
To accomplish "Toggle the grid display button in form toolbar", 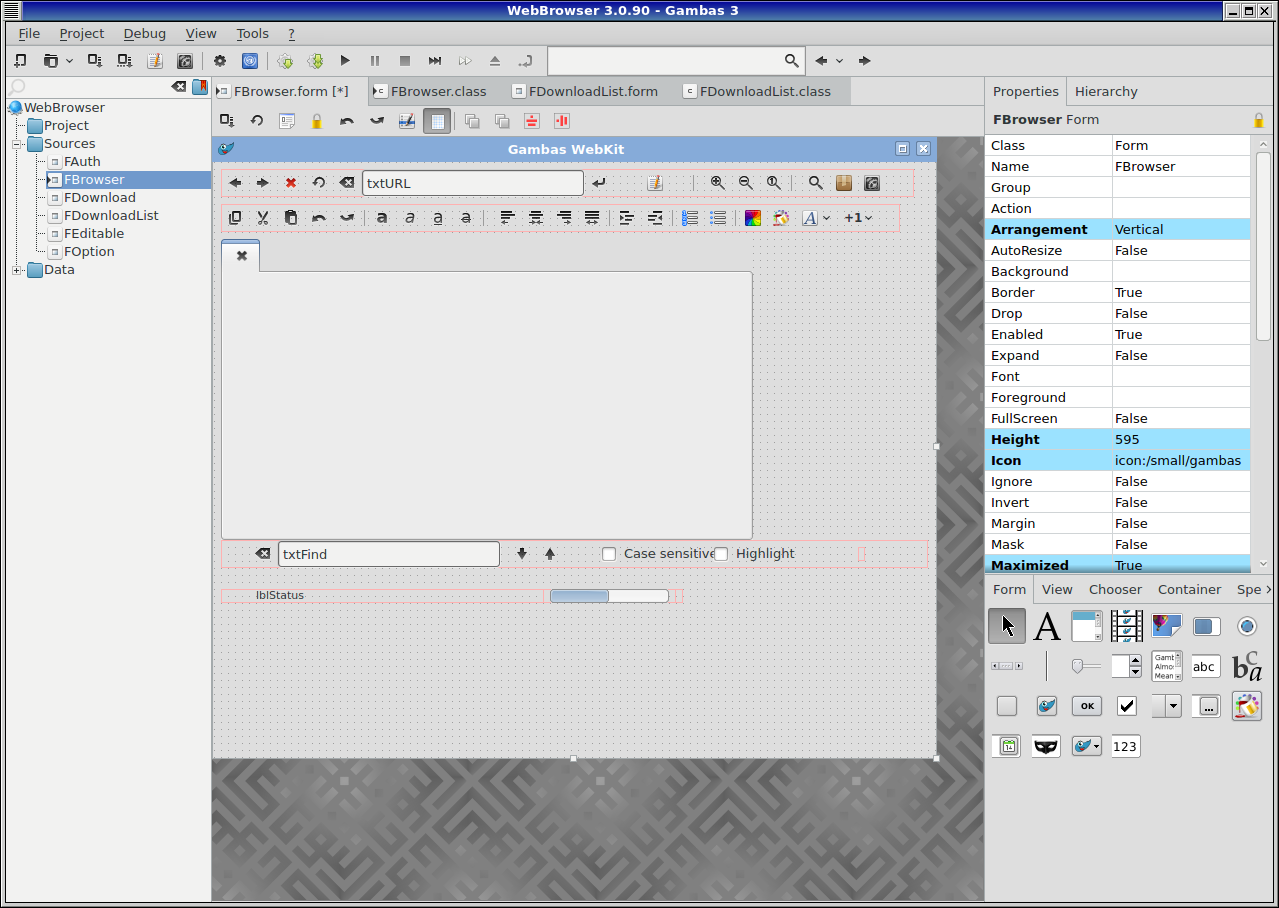I will coord(436,121).
